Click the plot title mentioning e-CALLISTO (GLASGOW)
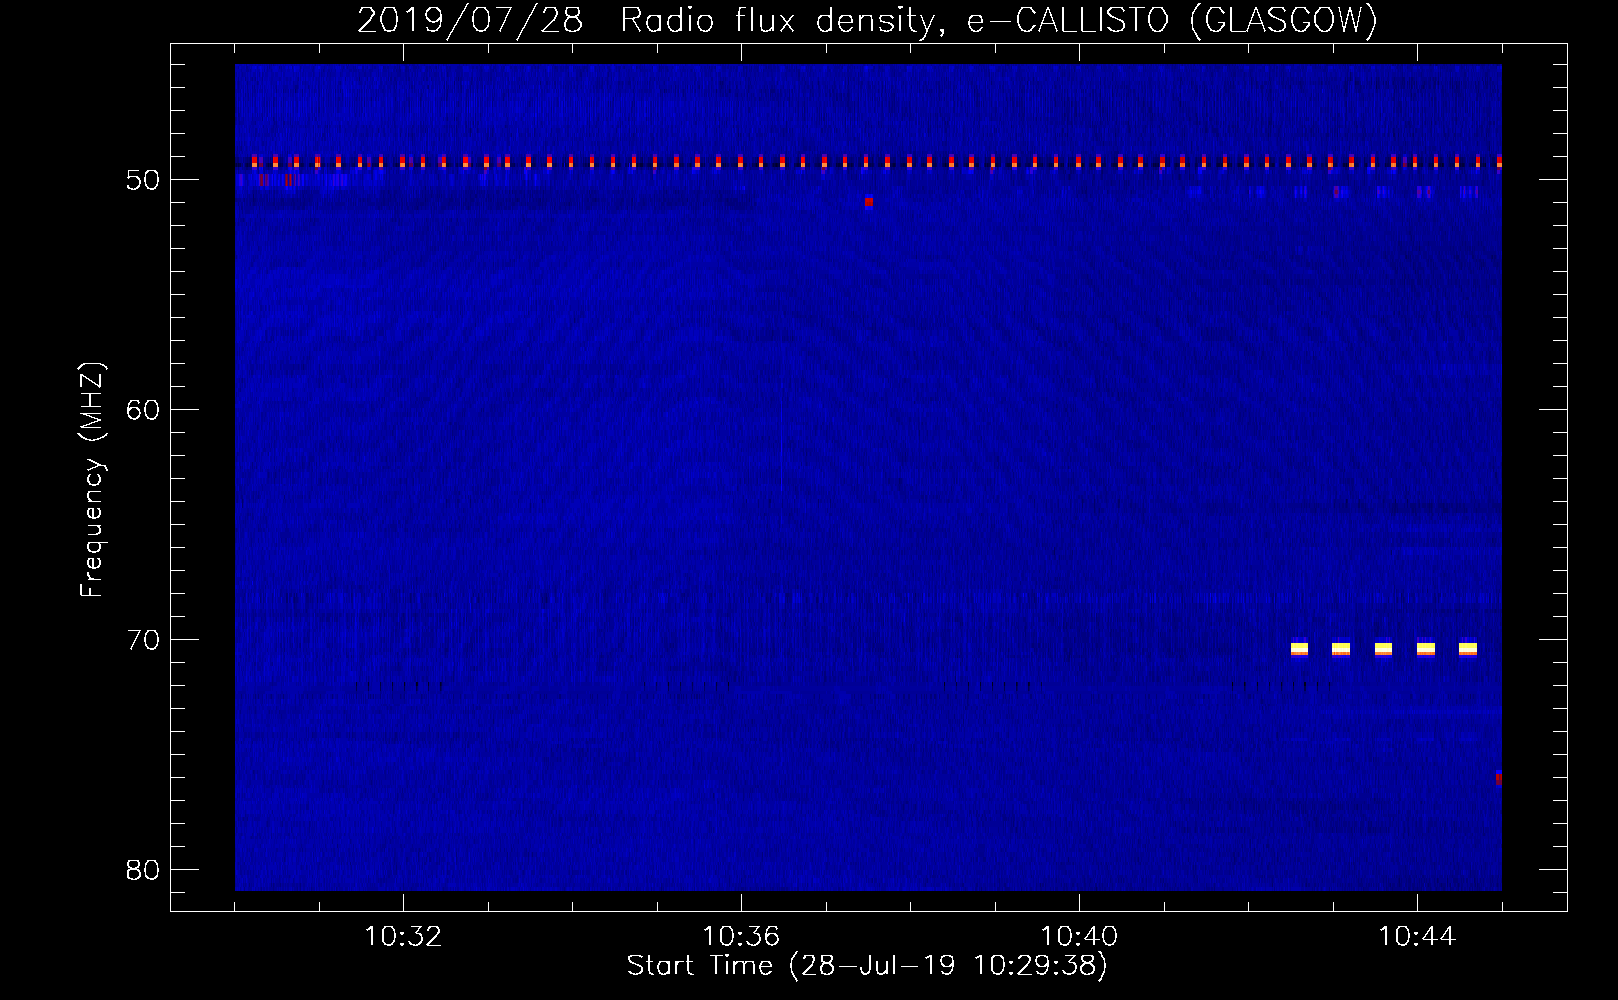This screenshot has height=1000, width=1618. [868, 20]
